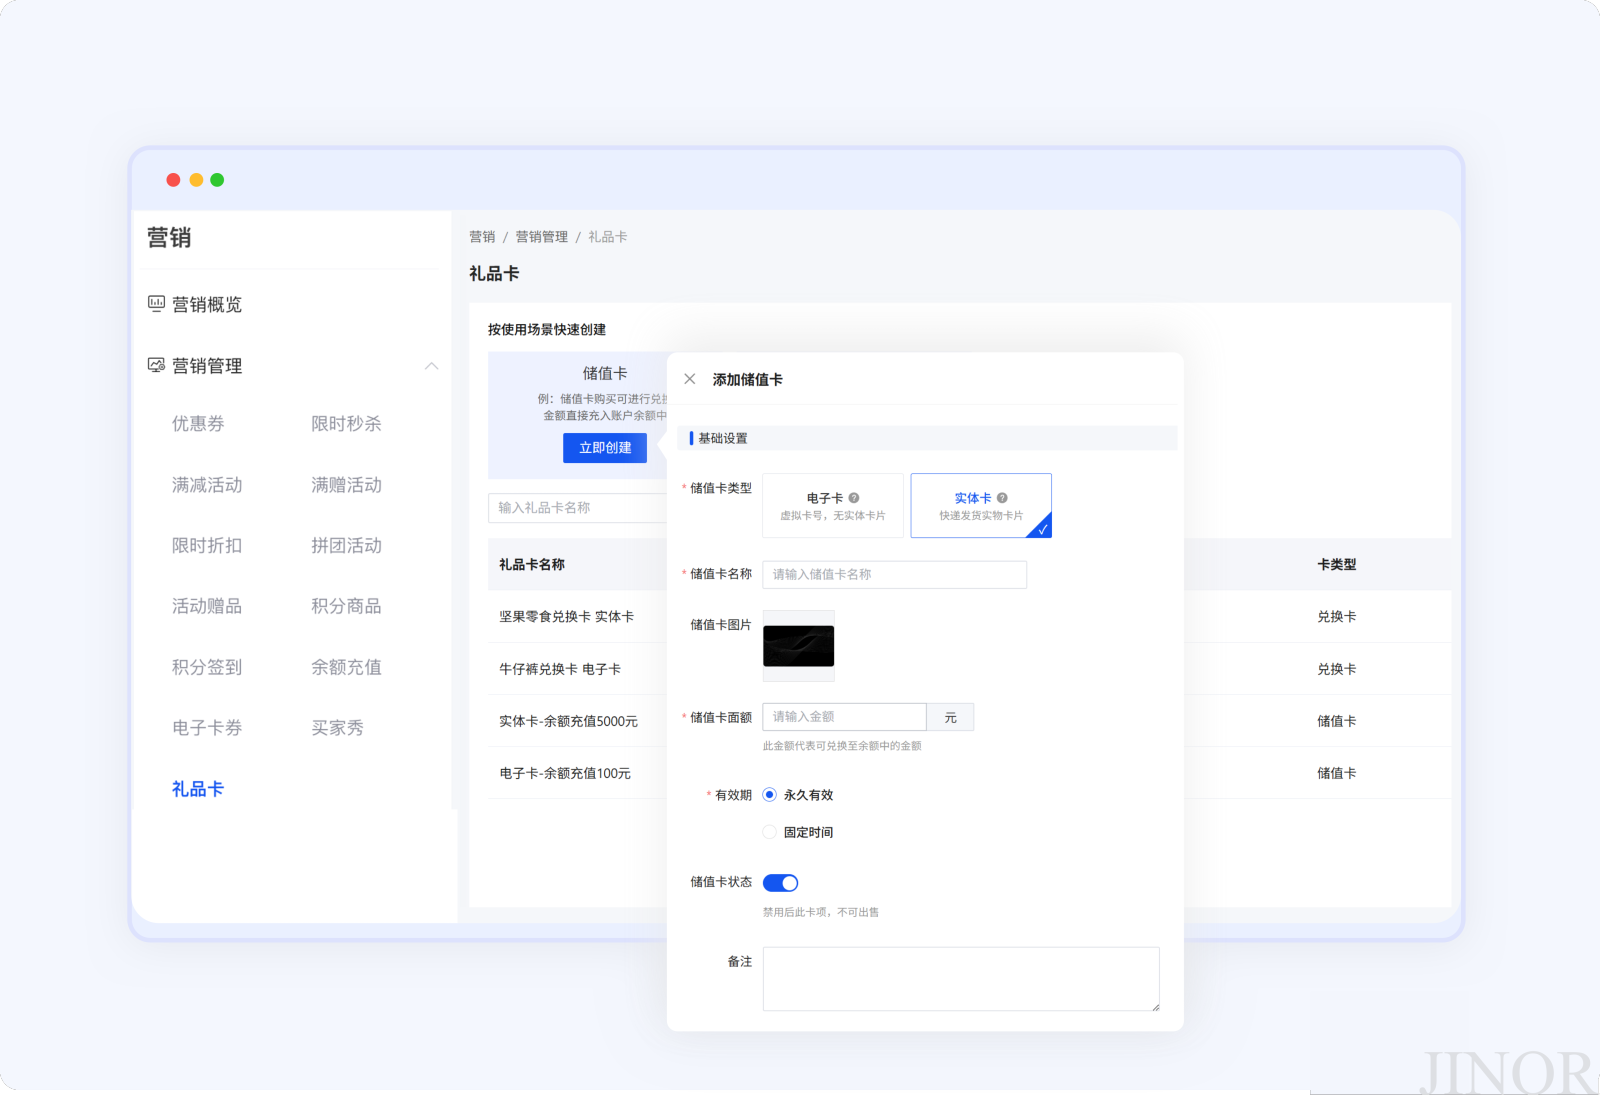Open the 满减活动 menu item
The width and height of the screenshot is (1600, 1095).
click(207, 485)
